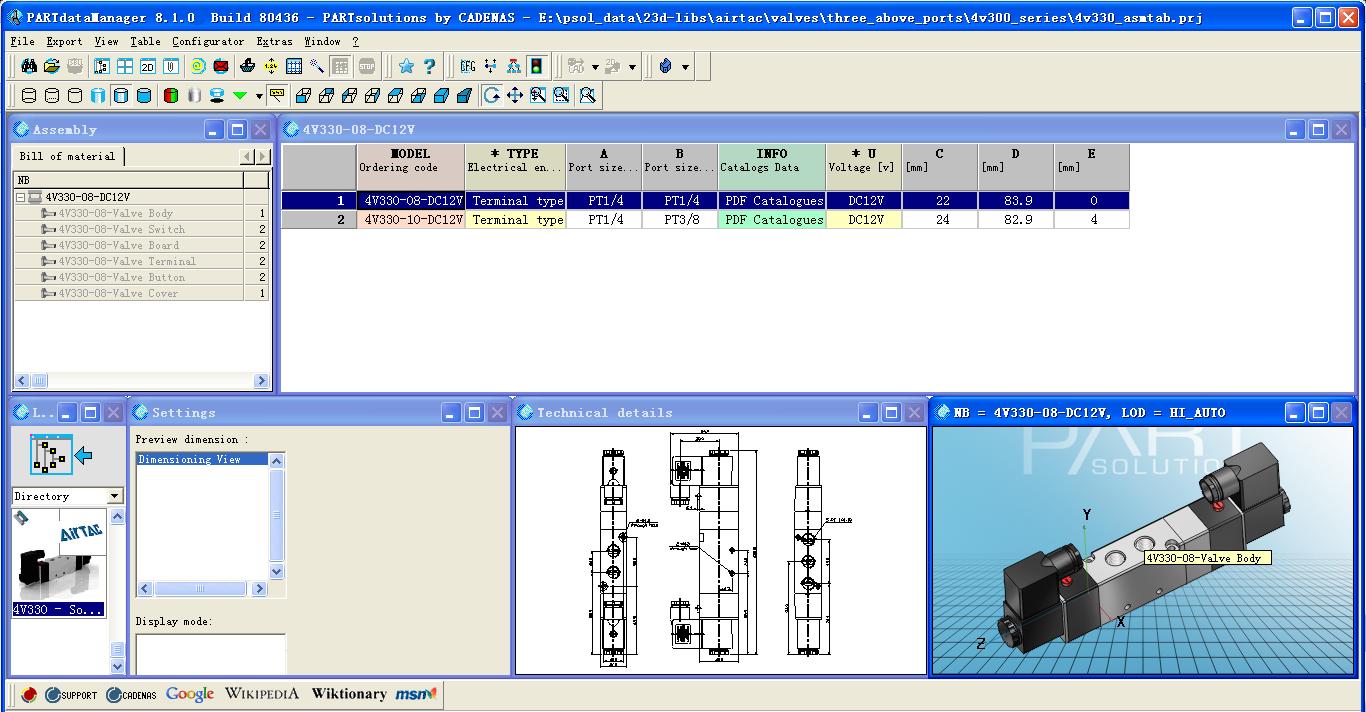Screen dimensions: 1366x712
Task: Select Dimensioning View in preview list
Action: pos(203,459)
